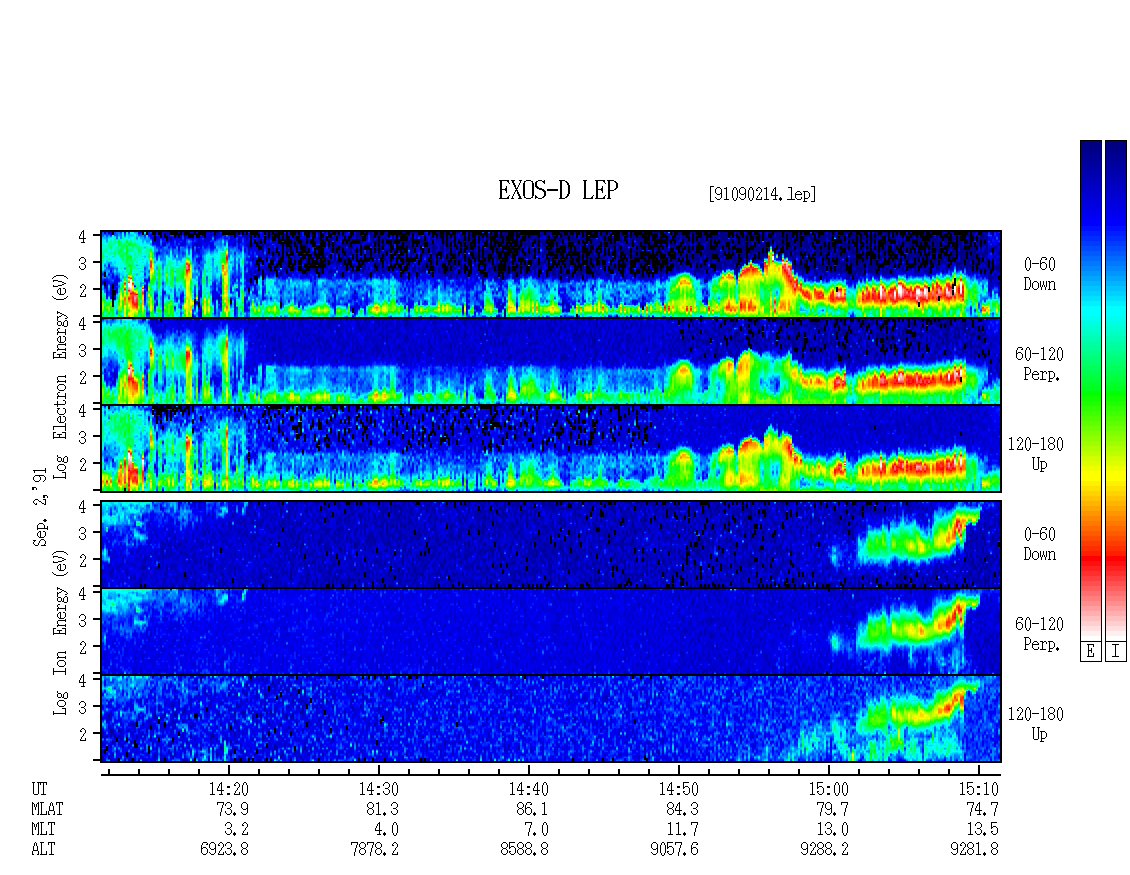Click the MLAT value 84.3

[682, 809]
